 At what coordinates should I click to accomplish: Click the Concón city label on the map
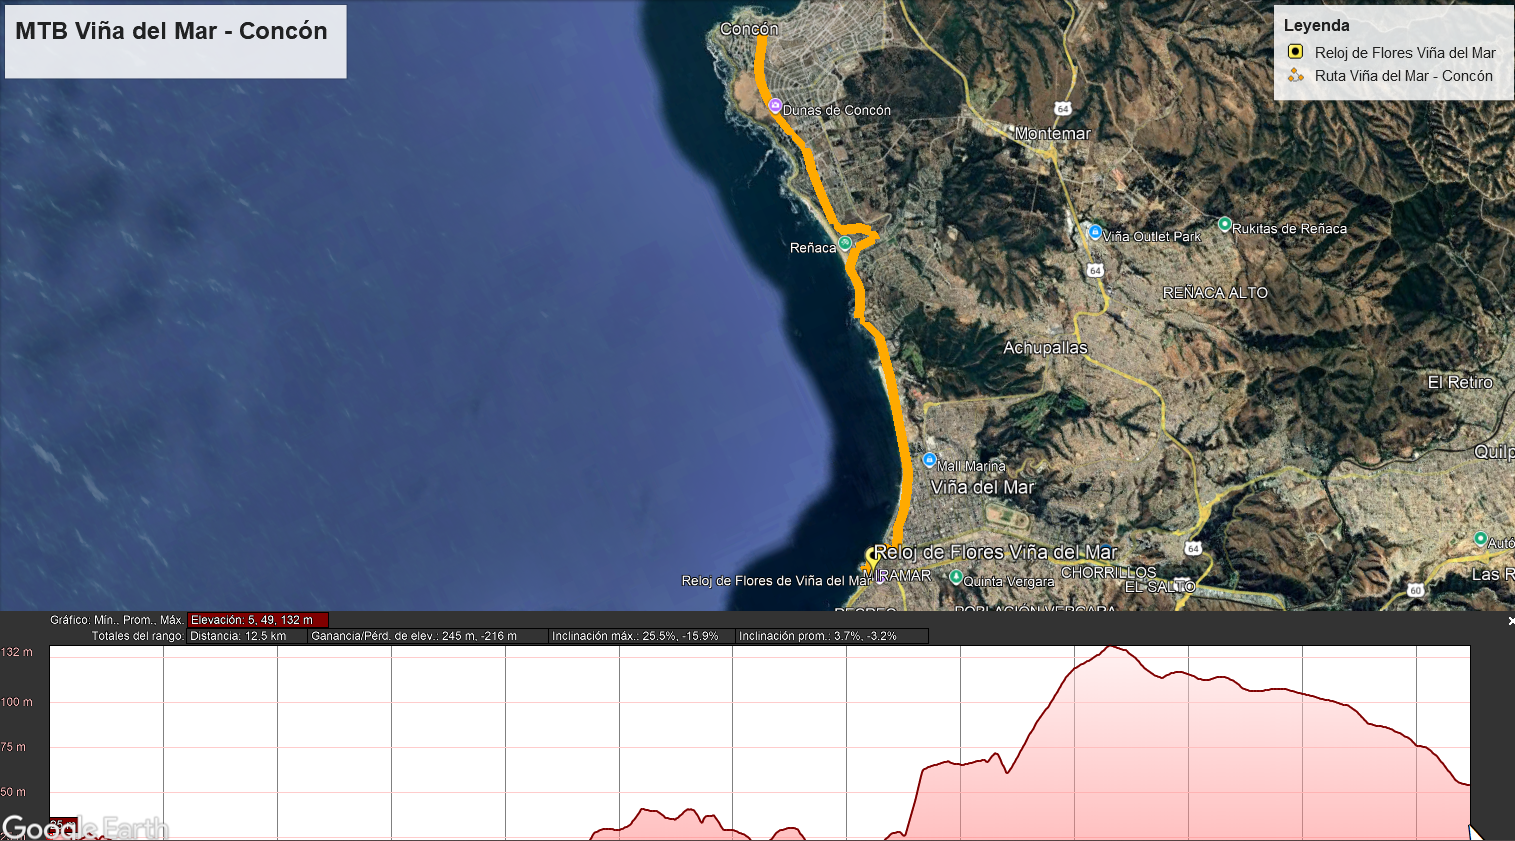click(x=749, y=29)
